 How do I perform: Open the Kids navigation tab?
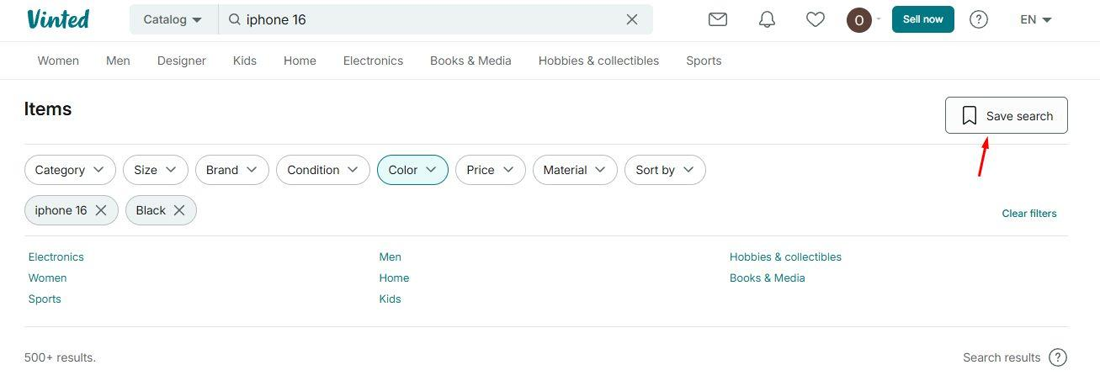(x=245, y=61)
